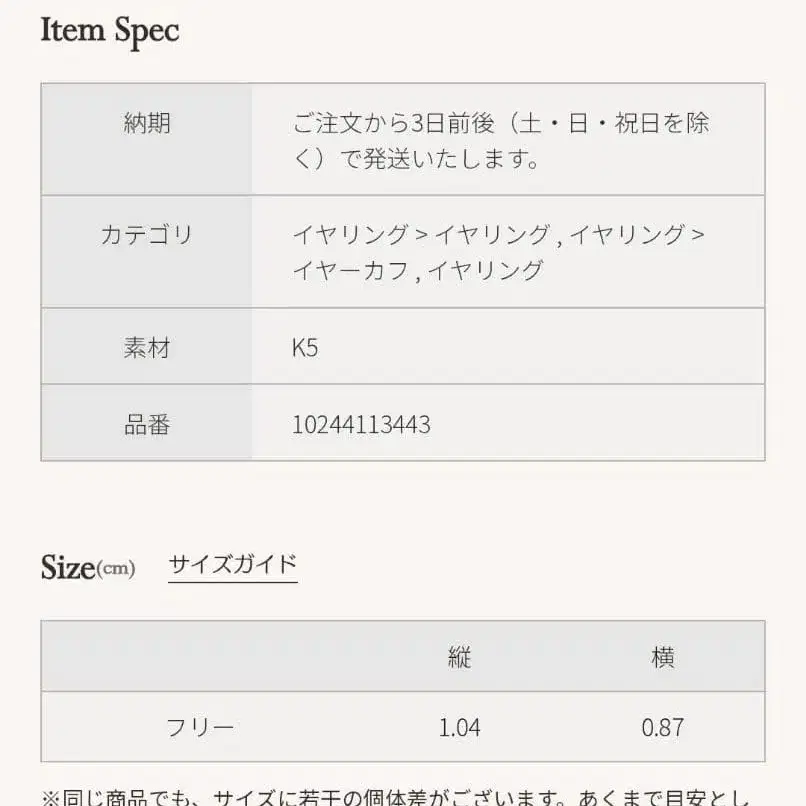Click the フリー size row label
Screen dimensions: 806x806
(x=200, y=727)
